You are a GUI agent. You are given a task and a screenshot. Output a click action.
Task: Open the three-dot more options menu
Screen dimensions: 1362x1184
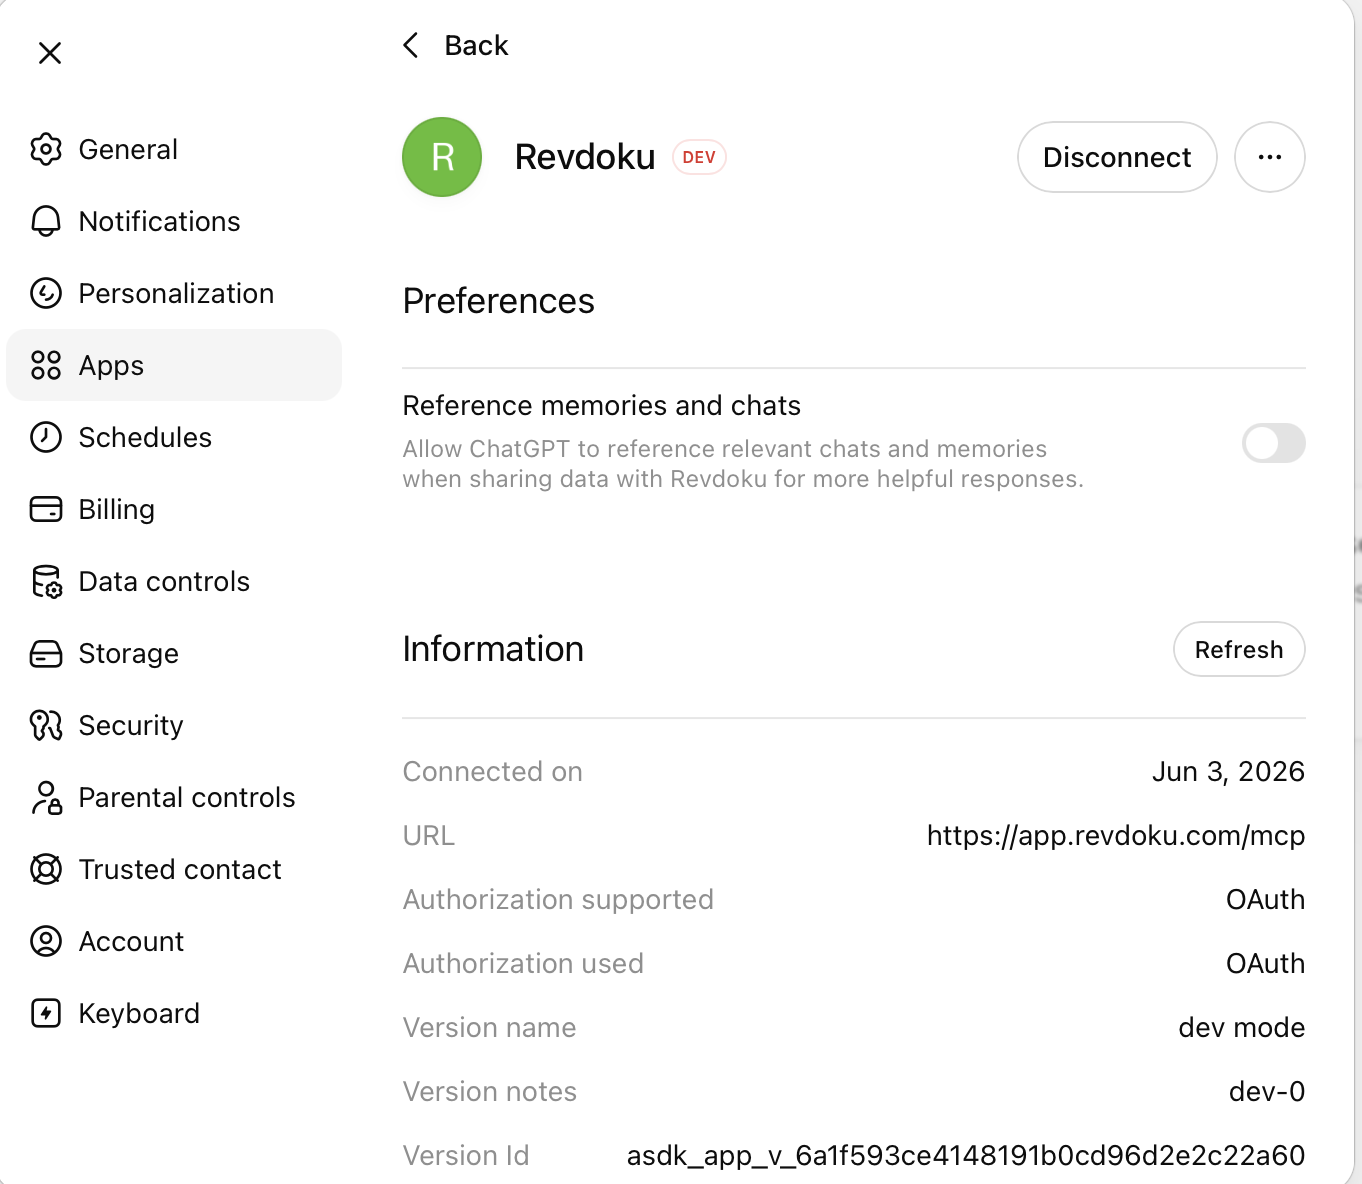click(1270, 157)
